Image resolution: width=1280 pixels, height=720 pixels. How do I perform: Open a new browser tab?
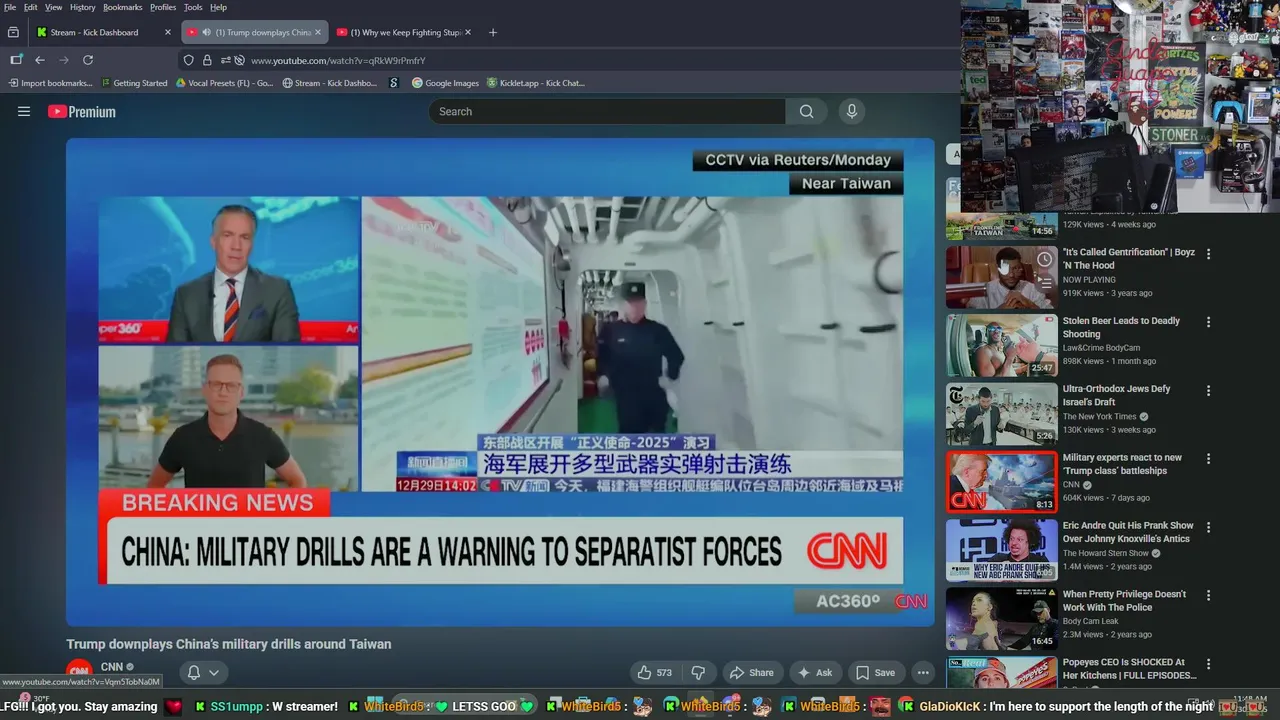(493, 32)
